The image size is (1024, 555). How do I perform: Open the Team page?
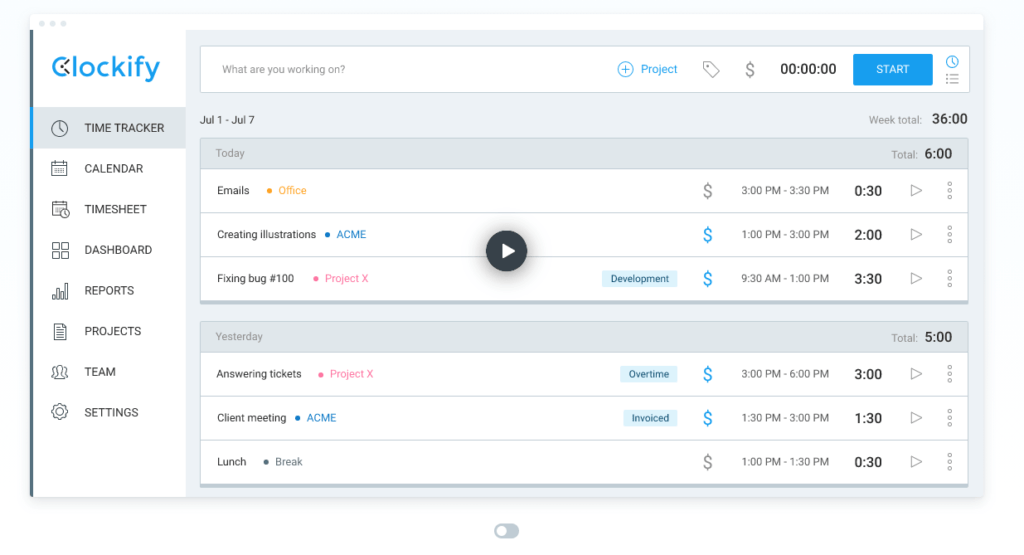click(x=108, y=372)
